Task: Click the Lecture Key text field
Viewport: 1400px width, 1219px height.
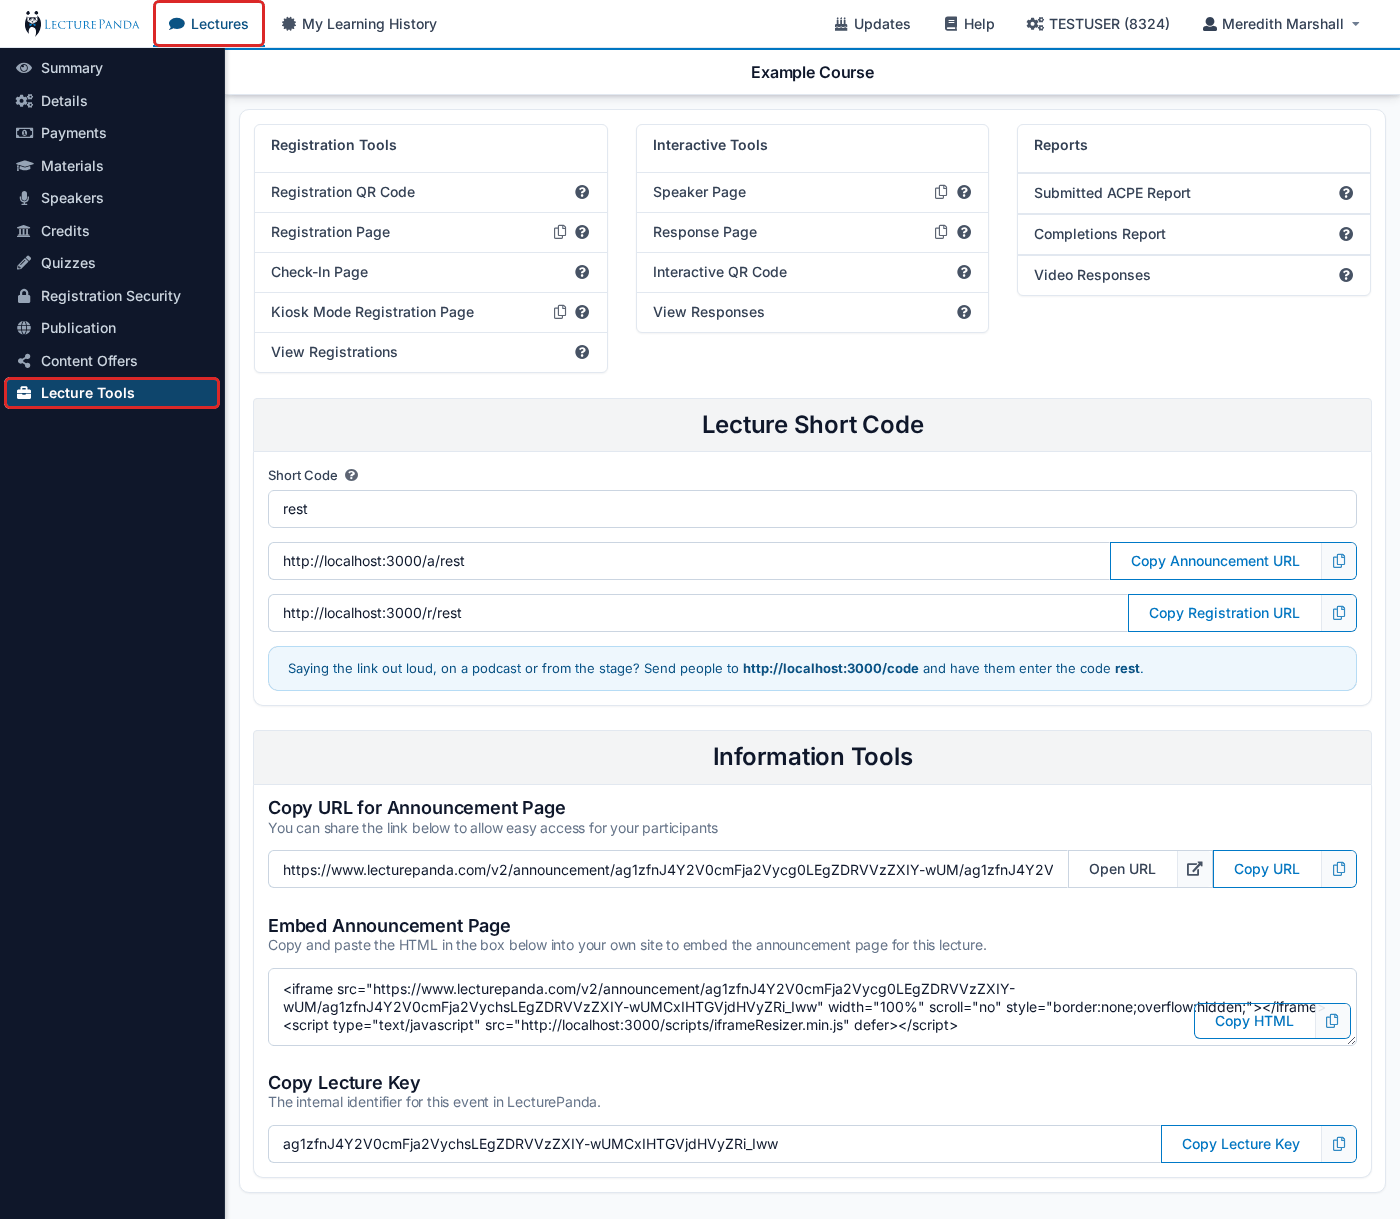Action: (x=715, y=1144)
